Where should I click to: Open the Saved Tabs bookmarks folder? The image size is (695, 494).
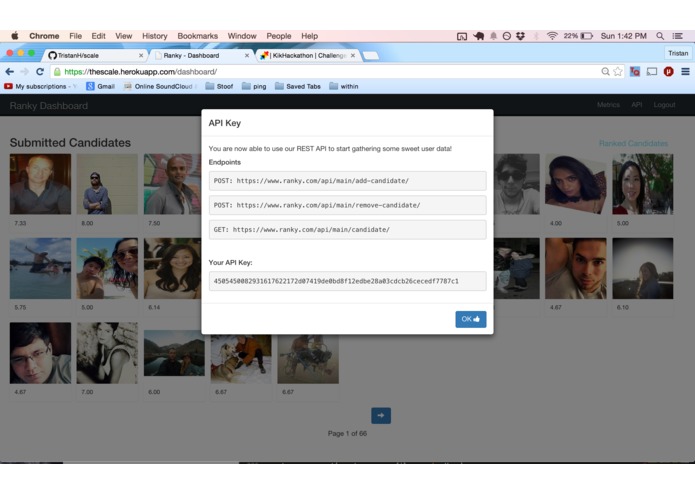297,86
